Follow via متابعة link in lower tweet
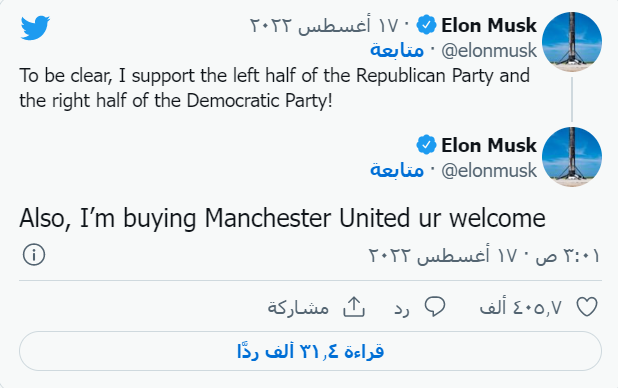 tap(397, 170)
